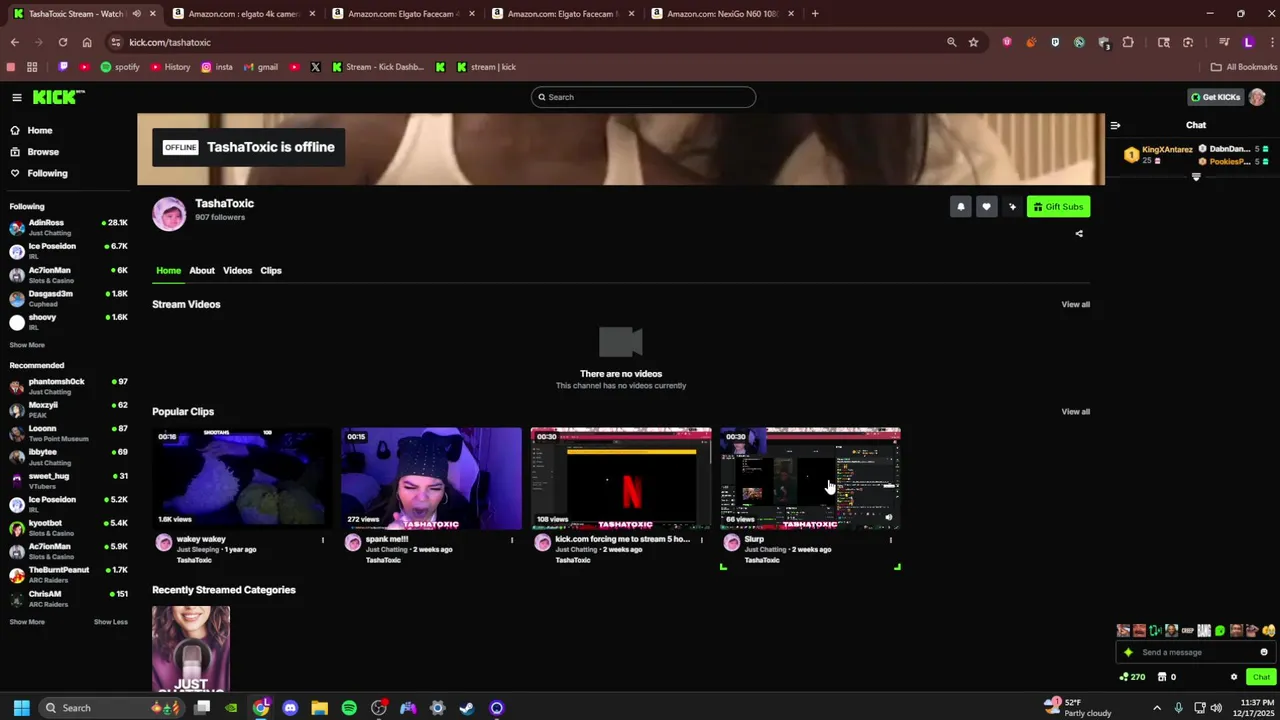Open Just Chatting category card
Screen dimensions: 1280x720
(190, 649)
